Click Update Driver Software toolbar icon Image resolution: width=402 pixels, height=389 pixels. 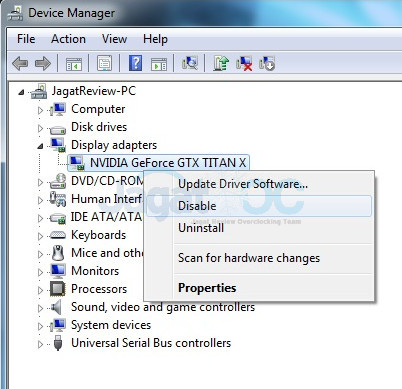221,63
